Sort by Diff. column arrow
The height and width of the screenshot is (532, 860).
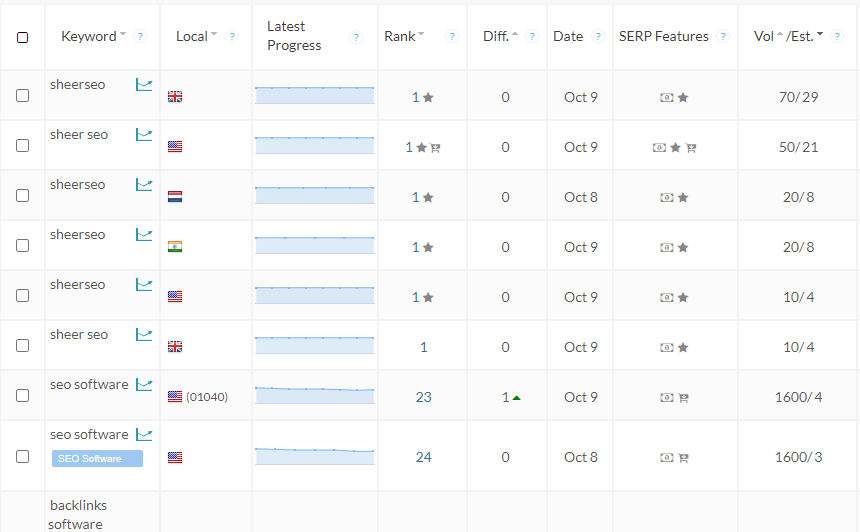pos(514,34)
